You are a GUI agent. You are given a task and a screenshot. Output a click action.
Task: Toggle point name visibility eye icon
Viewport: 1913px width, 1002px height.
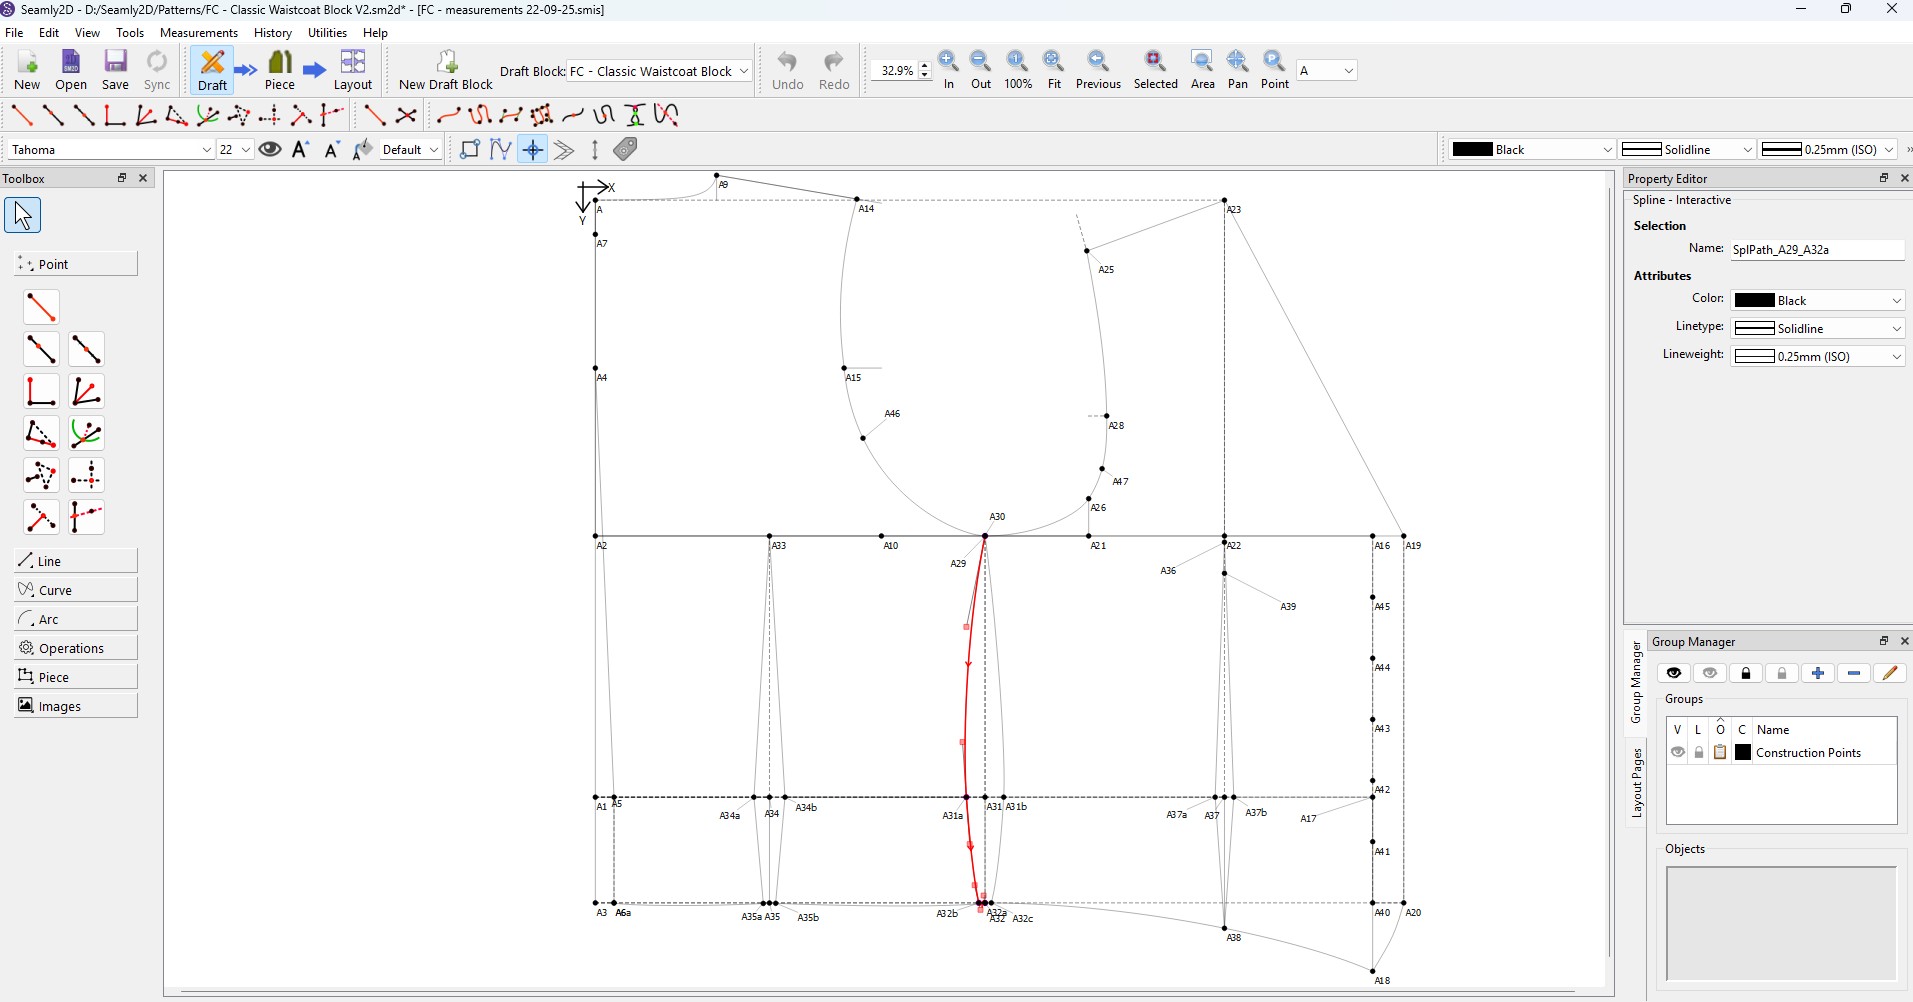[270, 150]
